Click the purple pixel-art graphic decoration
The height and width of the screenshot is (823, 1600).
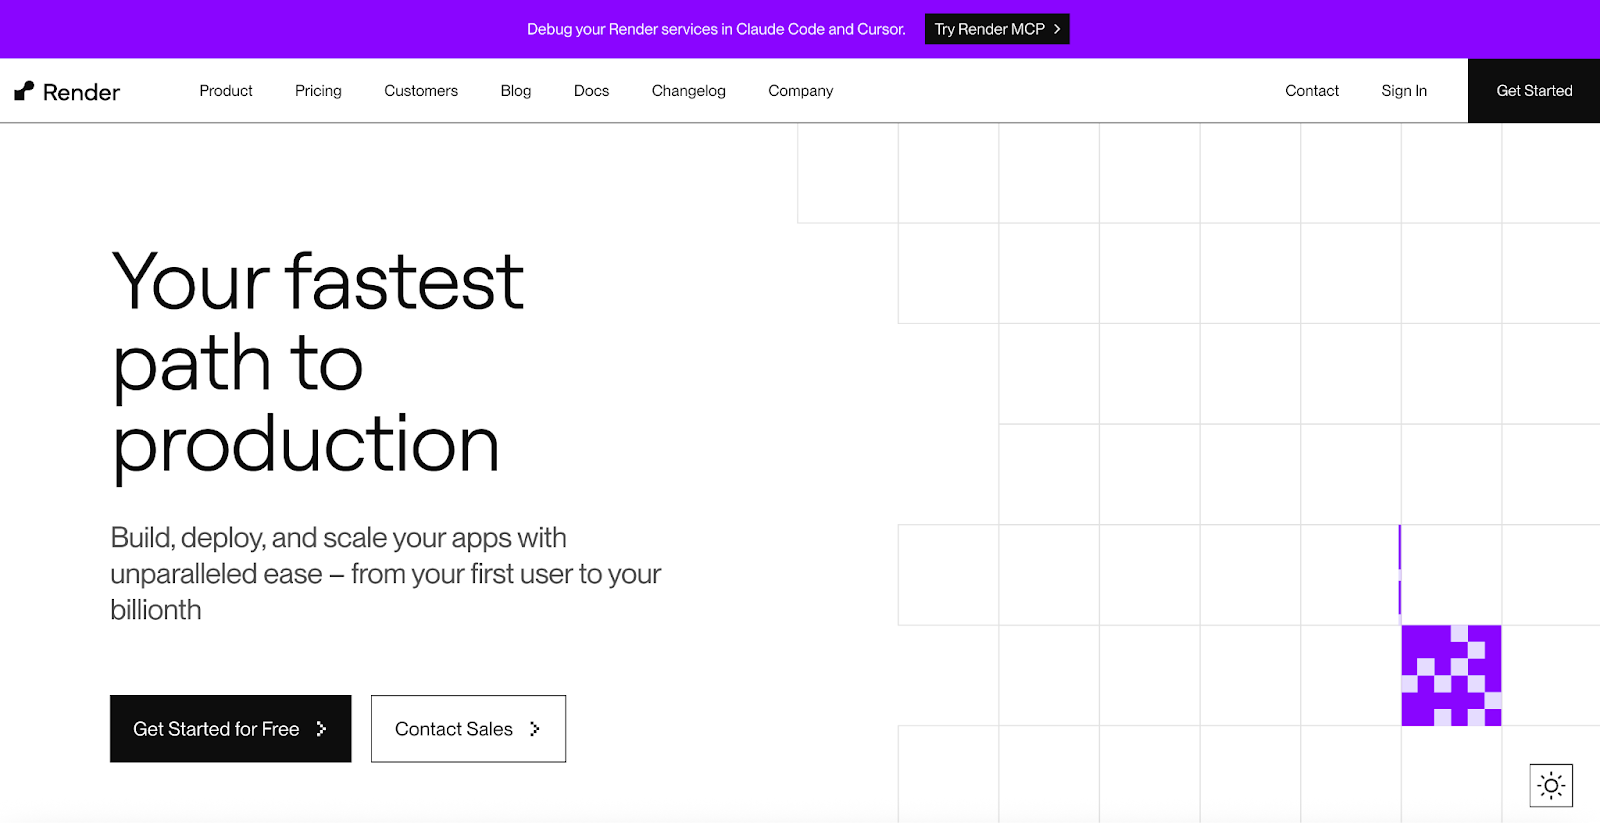point(1450,676)
